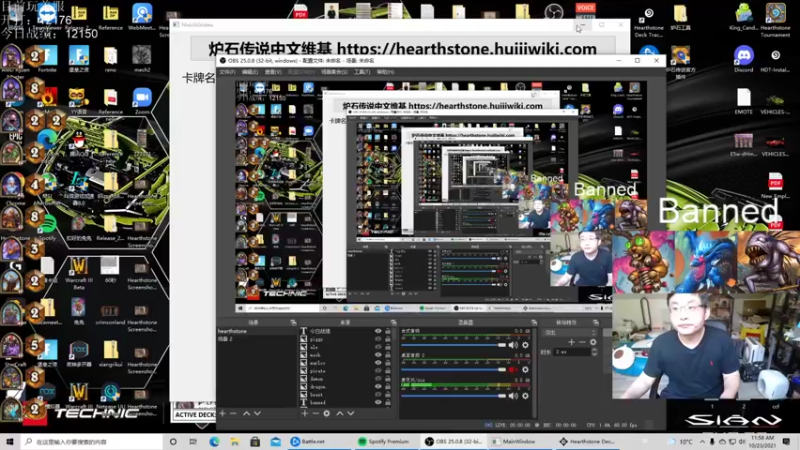Image resolution: width=800 pixels, height=450 pixels.
Task: Move the scene up using the up arrow below the scene list
Action: [x=246, y=413]
